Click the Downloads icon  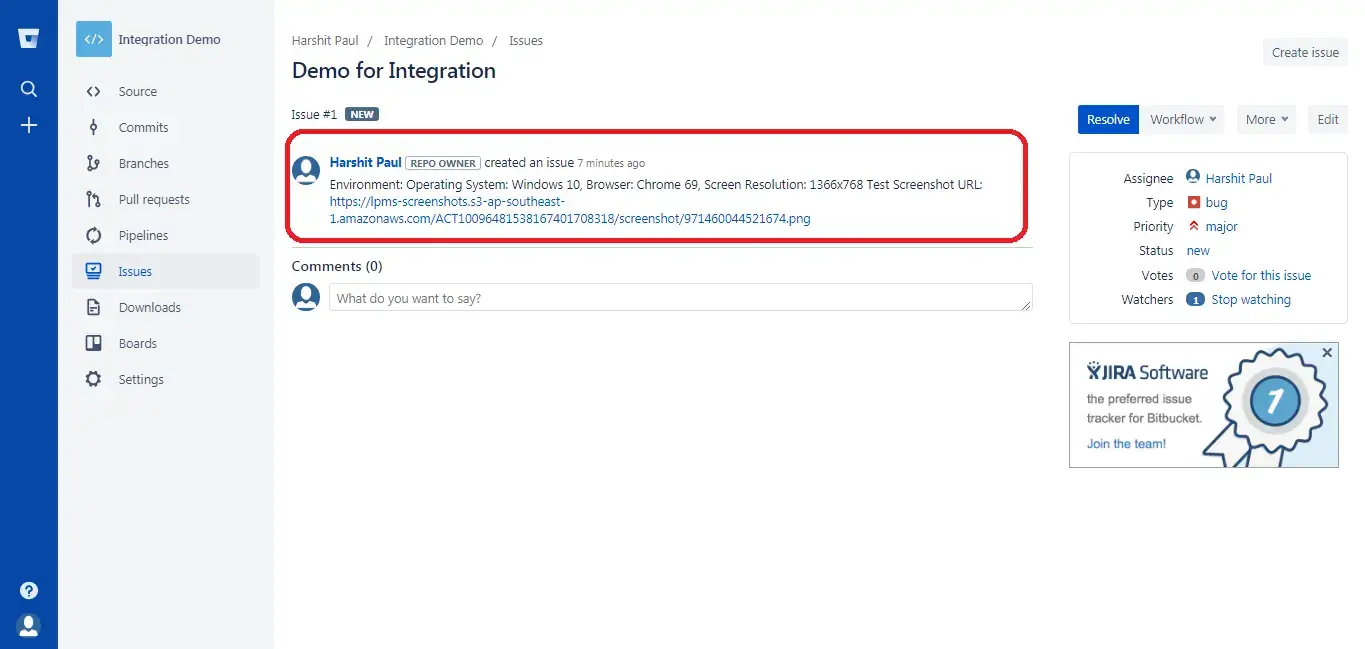coord(94,307)
